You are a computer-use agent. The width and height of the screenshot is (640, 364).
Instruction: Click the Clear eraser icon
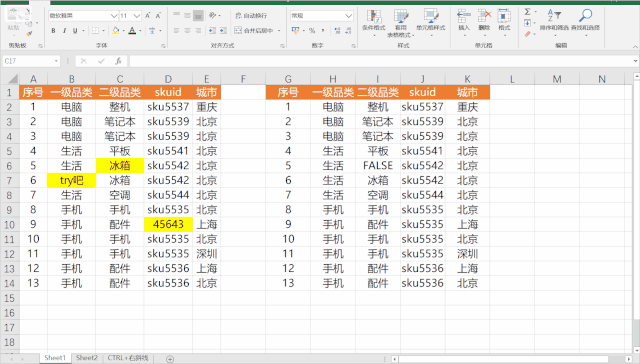pos(527,34)
